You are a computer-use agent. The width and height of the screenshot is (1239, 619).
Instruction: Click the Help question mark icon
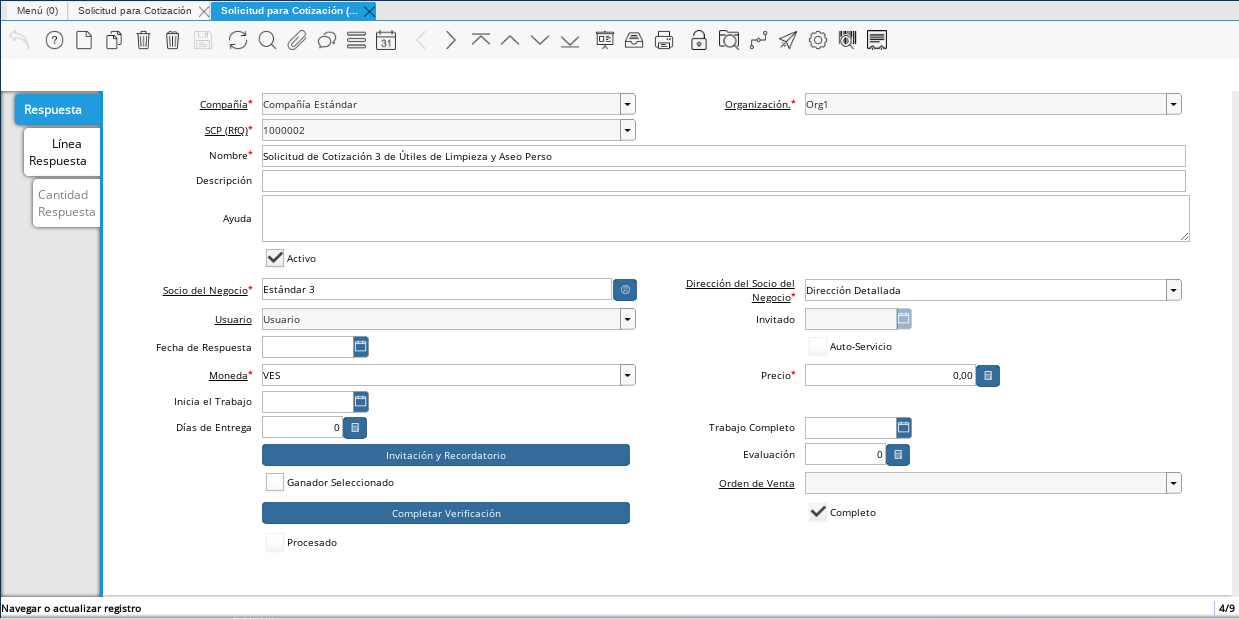[x=54, y=40]
